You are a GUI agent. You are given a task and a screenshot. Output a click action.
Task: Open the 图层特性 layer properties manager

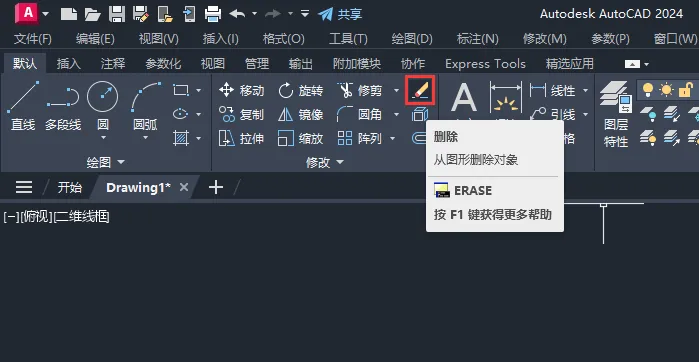pyautogui.click(x=616, y=114)
